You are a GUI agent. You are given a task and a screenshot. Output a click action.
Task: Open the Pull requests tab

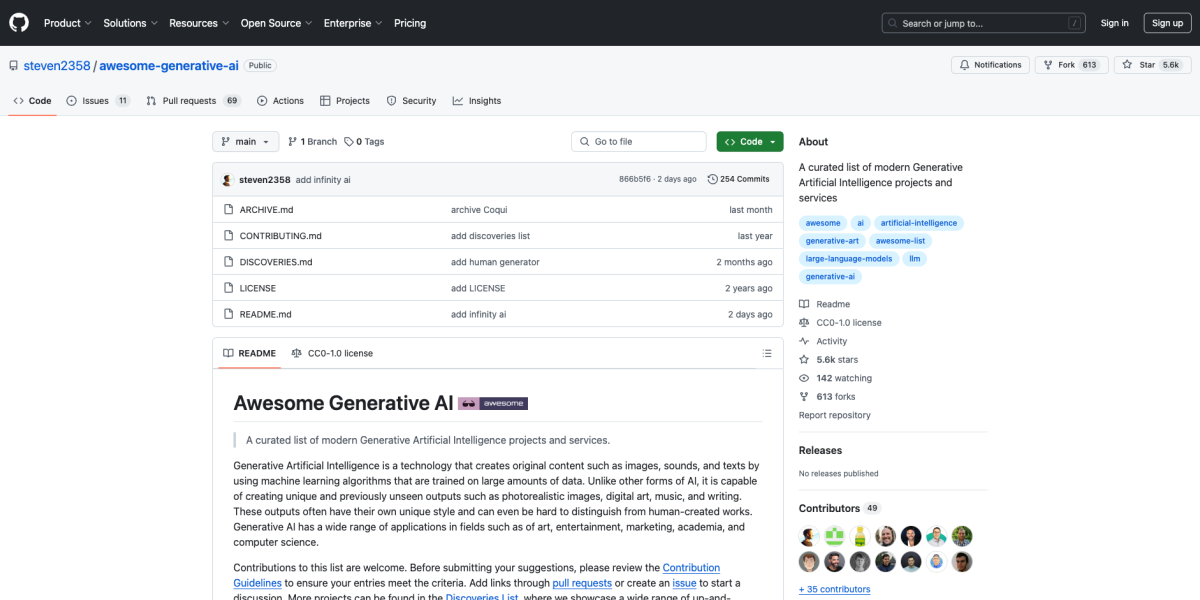193,101
